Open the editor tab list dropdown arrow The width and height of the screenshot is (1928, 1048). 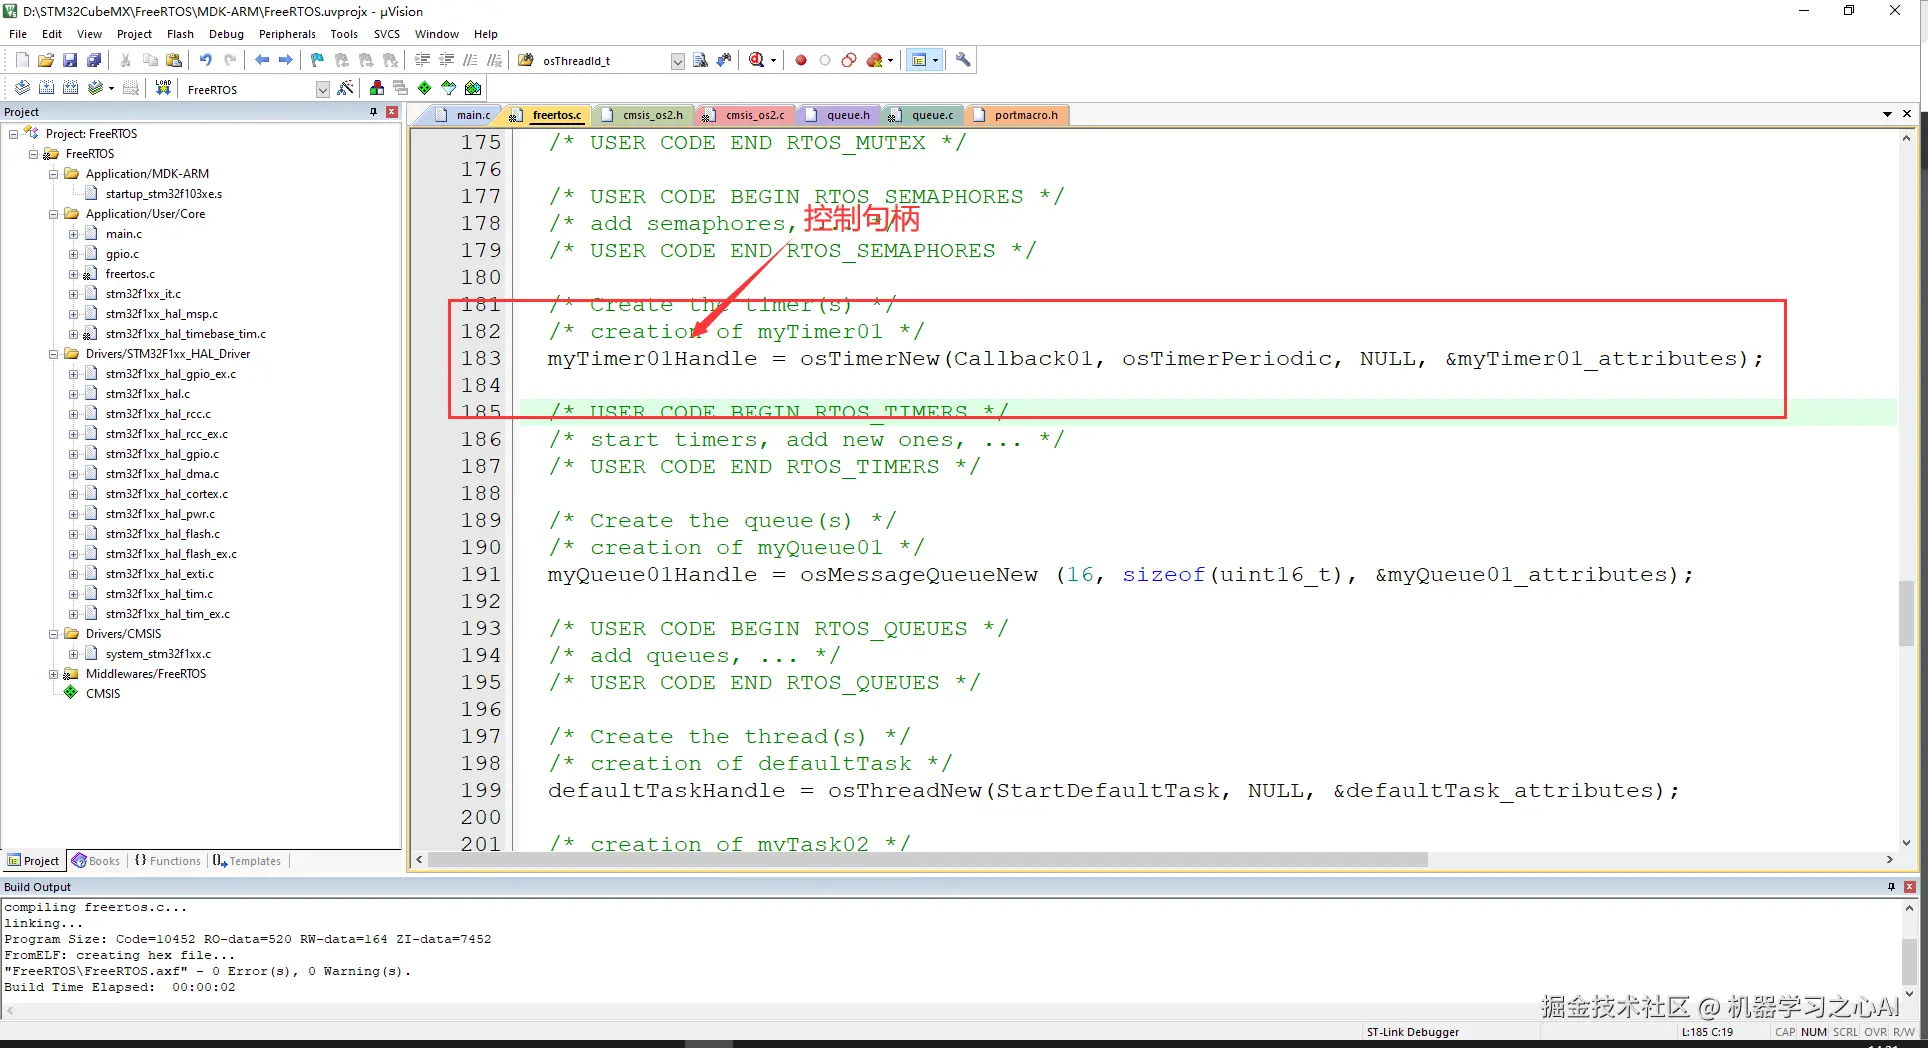click(x=1887, y=114)
